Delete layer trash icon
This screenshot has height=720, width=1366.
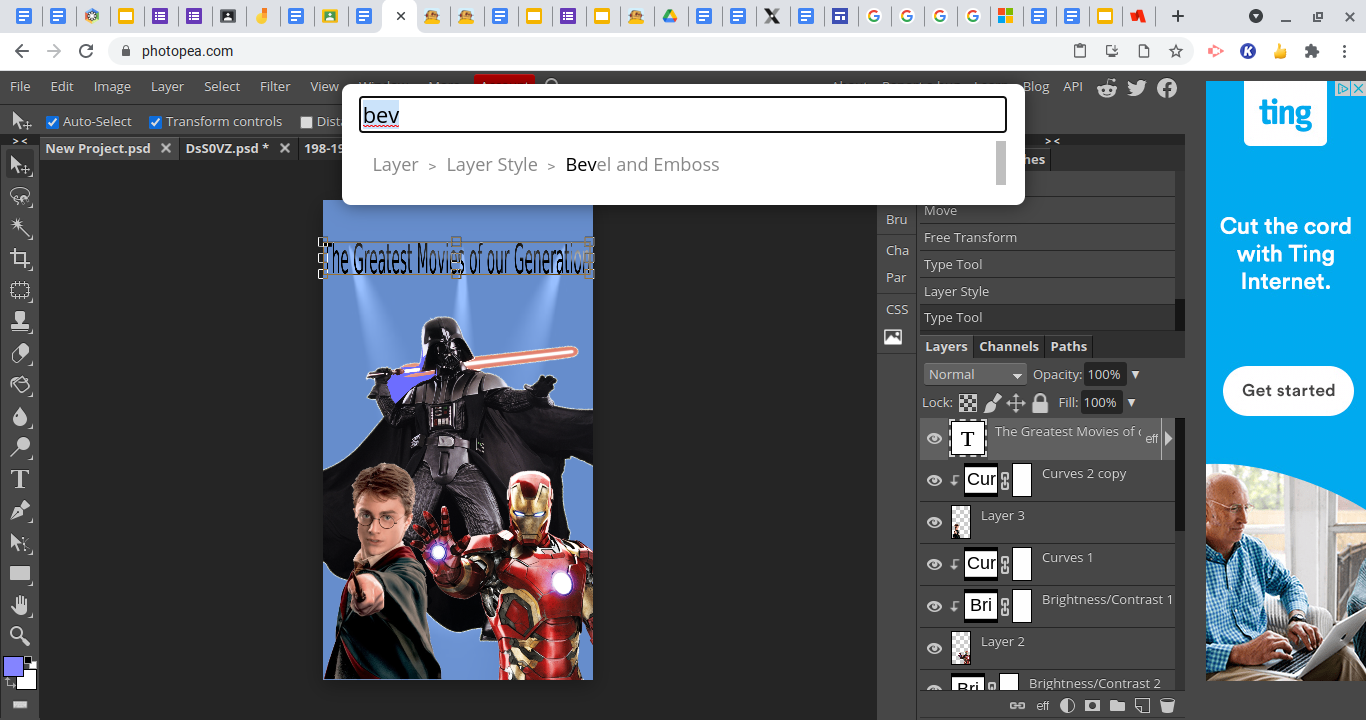[x=1167, y=706]
